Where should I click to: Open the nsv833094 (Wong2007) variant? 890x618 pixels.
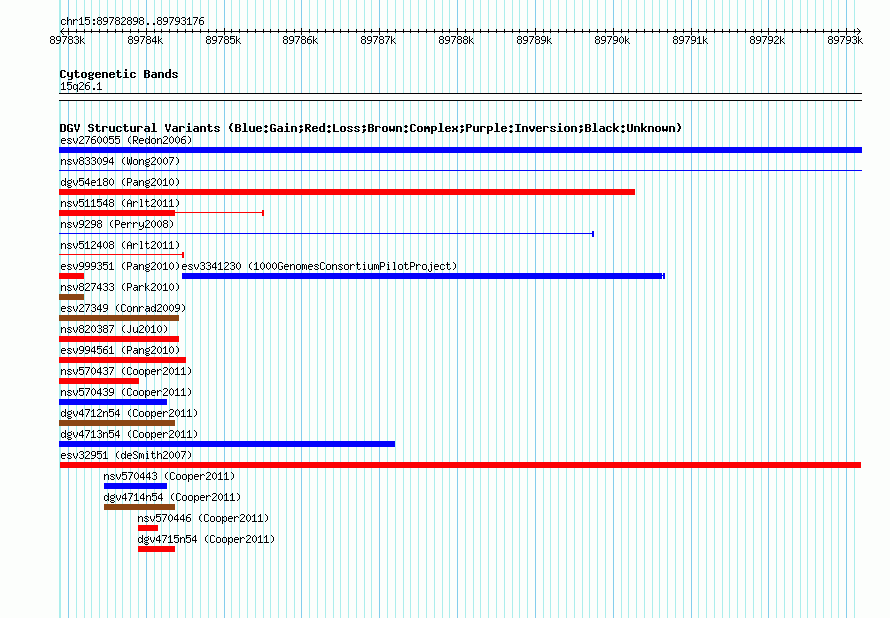point(120,161)
